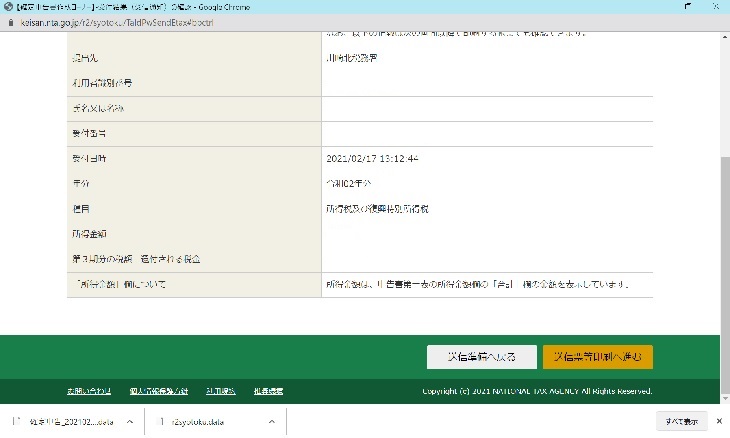
Task: Open the 推奨環境 footer link
Action: 269,391
